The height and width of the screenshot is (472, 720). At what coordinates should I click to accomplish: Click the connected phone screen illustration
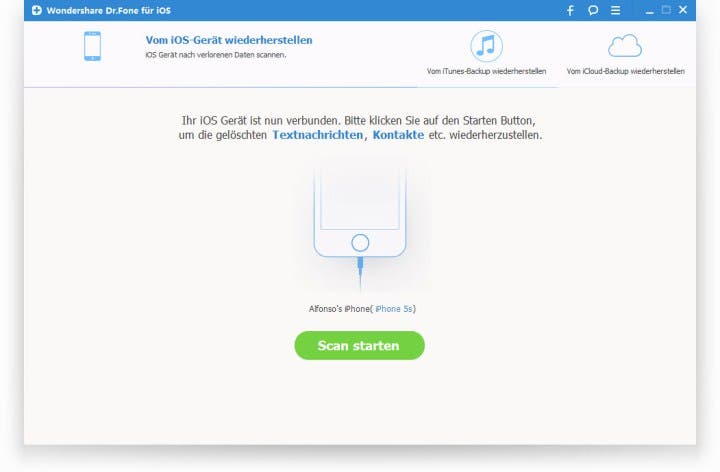360,198
